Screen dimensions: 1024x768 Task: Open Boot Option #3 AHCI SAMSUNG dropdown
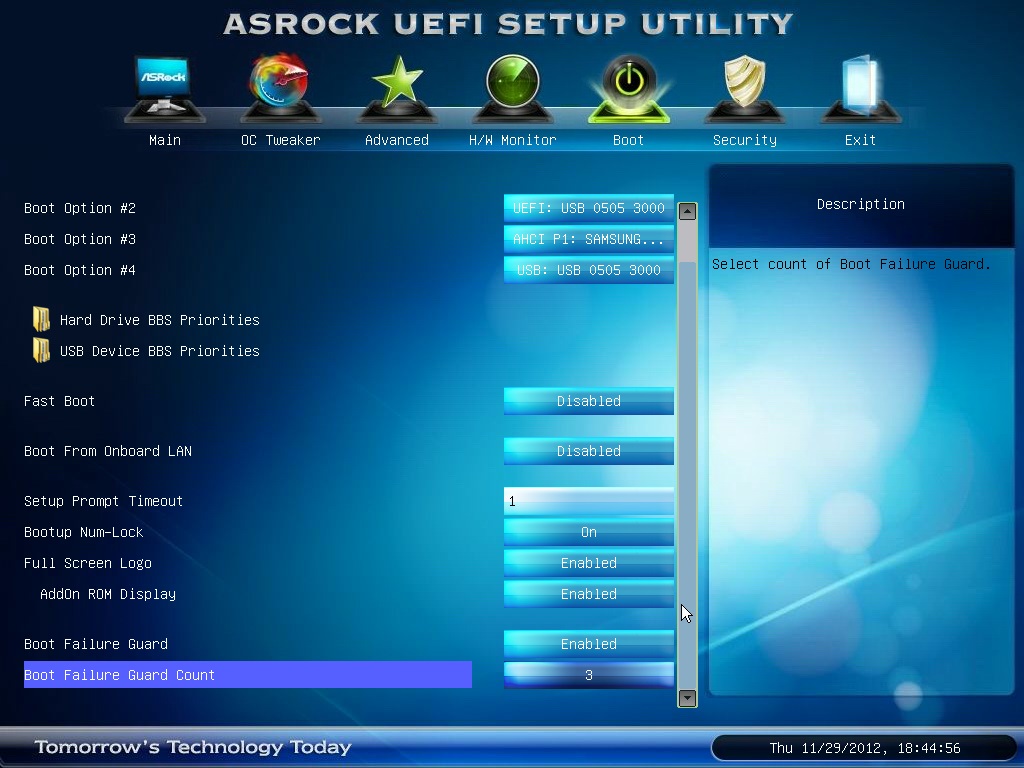point(589,239)
